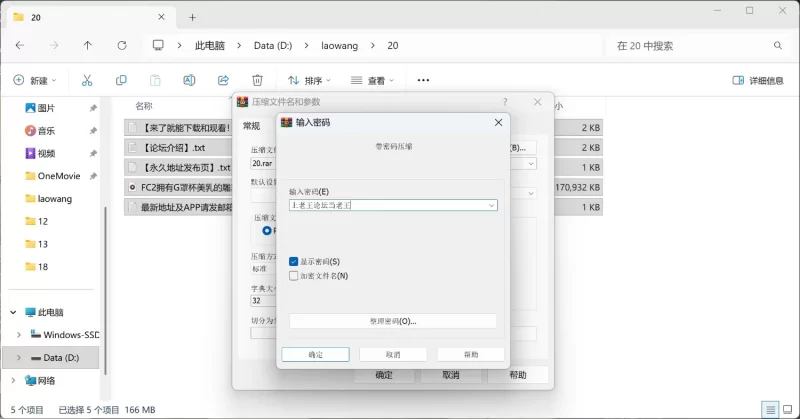Expand the 查看 view dropdown
Viewport: 800px width, 419px height.
click(x=375, y=80)
